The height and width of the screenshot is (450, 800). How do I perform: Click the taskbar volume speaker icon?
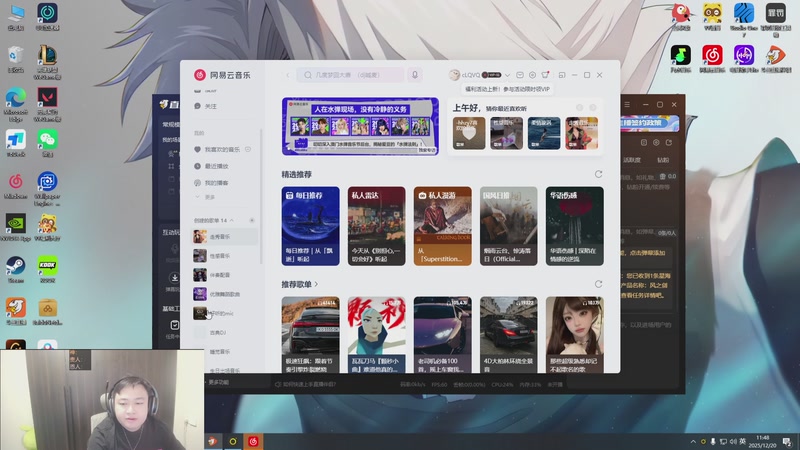(x=733, y=441)
